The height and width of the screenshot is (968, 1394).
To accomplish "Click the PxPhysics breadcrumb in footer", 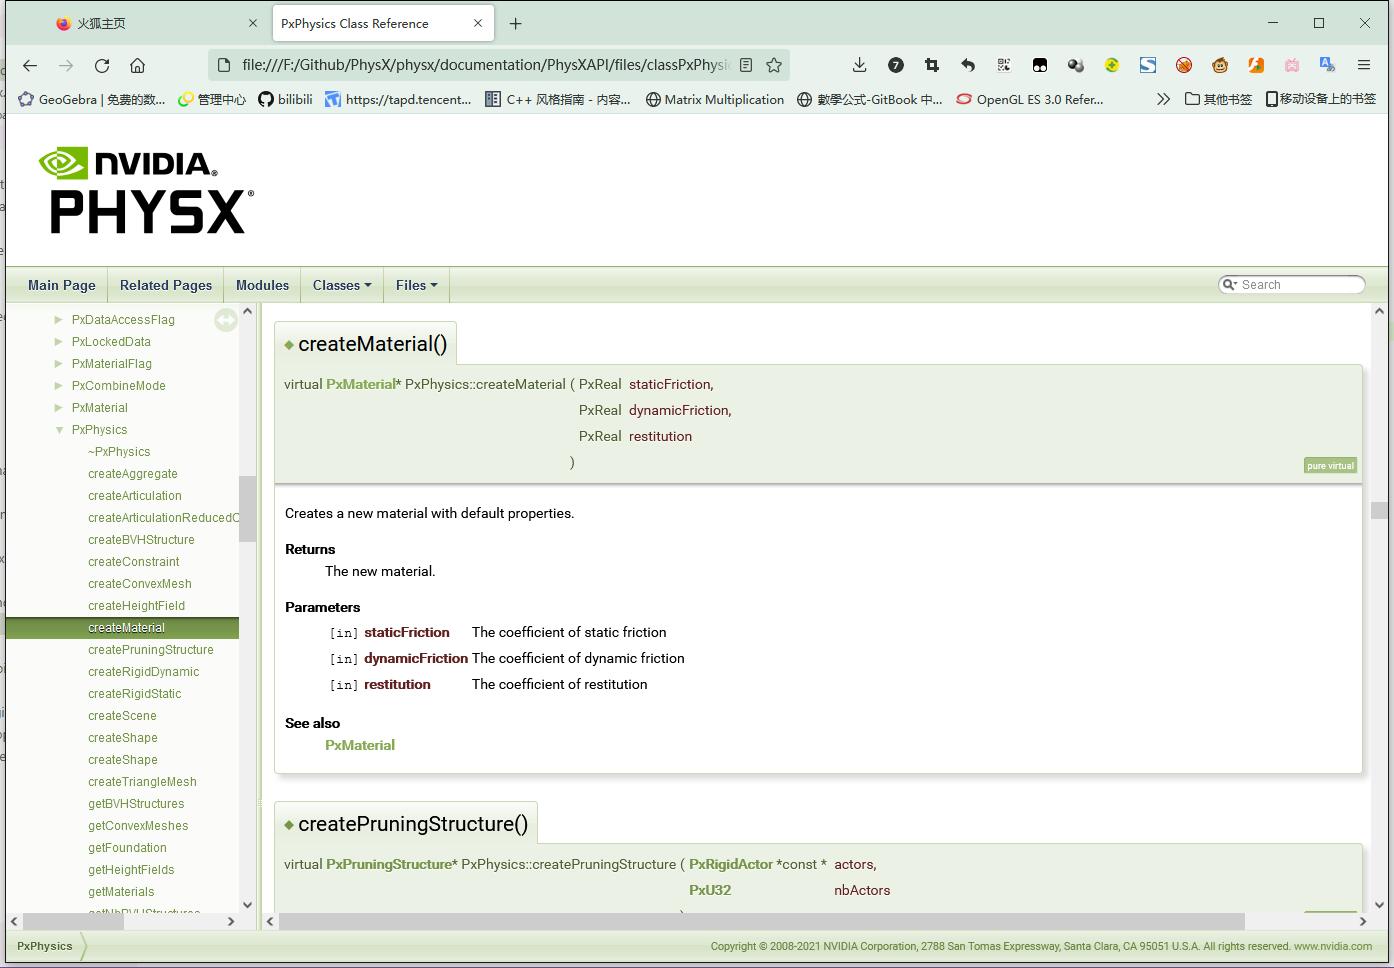I will 45,946.
